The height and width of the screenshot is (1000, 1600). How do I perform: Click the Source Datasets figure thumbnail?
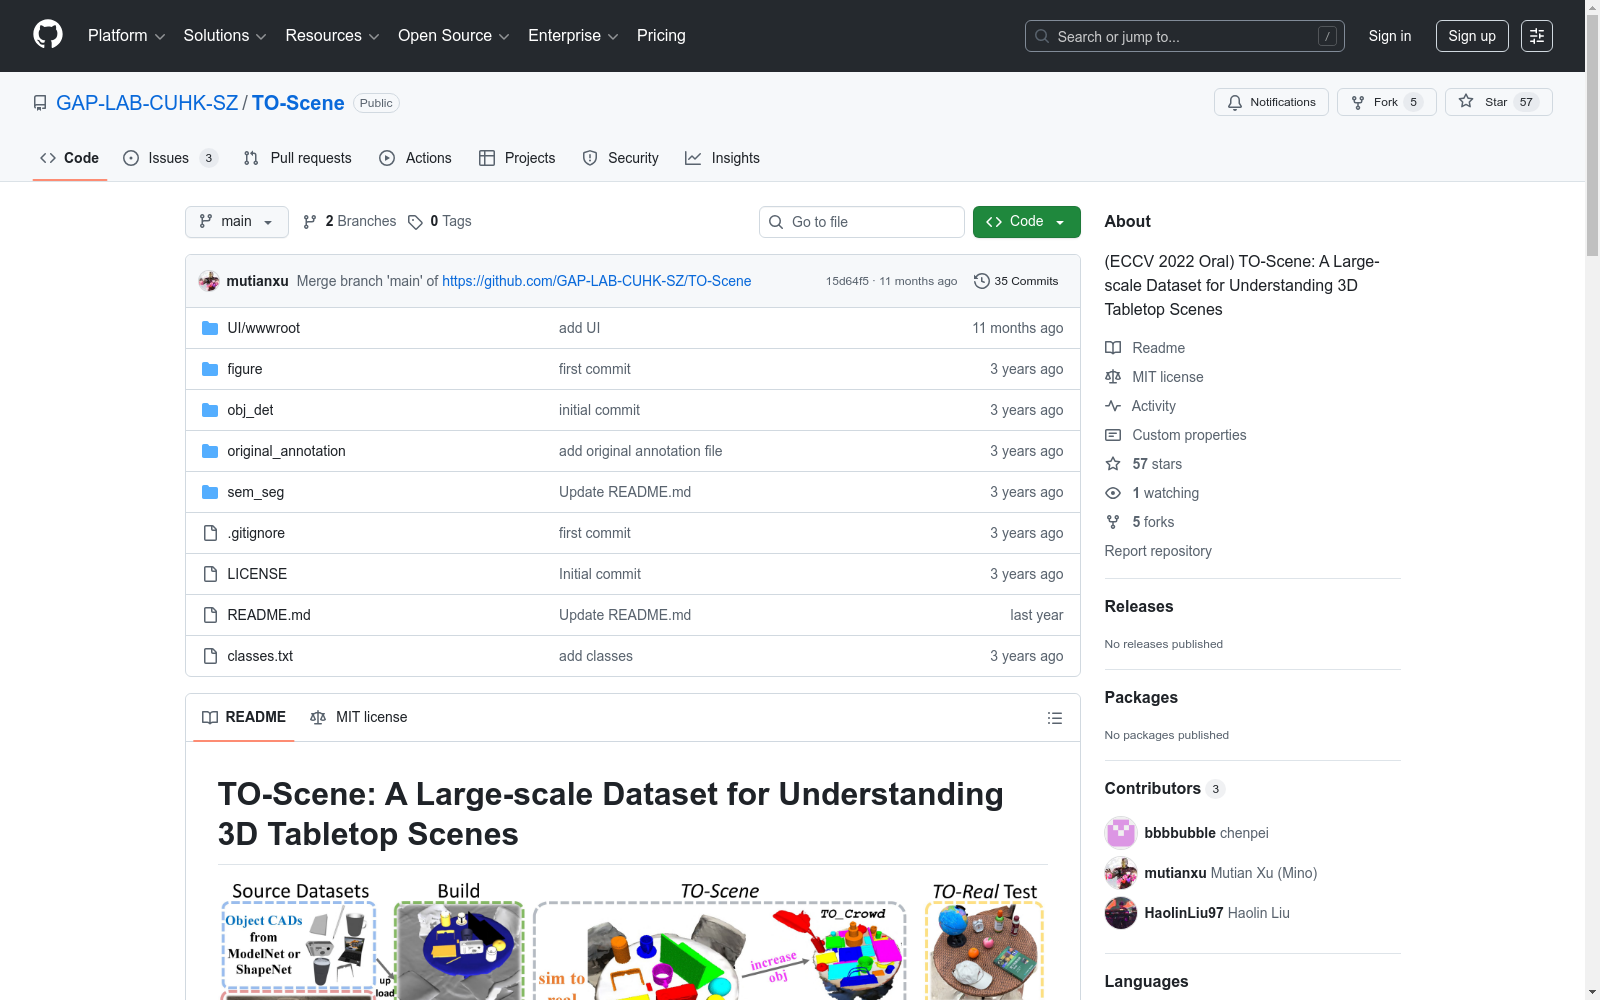coord(300,940)
